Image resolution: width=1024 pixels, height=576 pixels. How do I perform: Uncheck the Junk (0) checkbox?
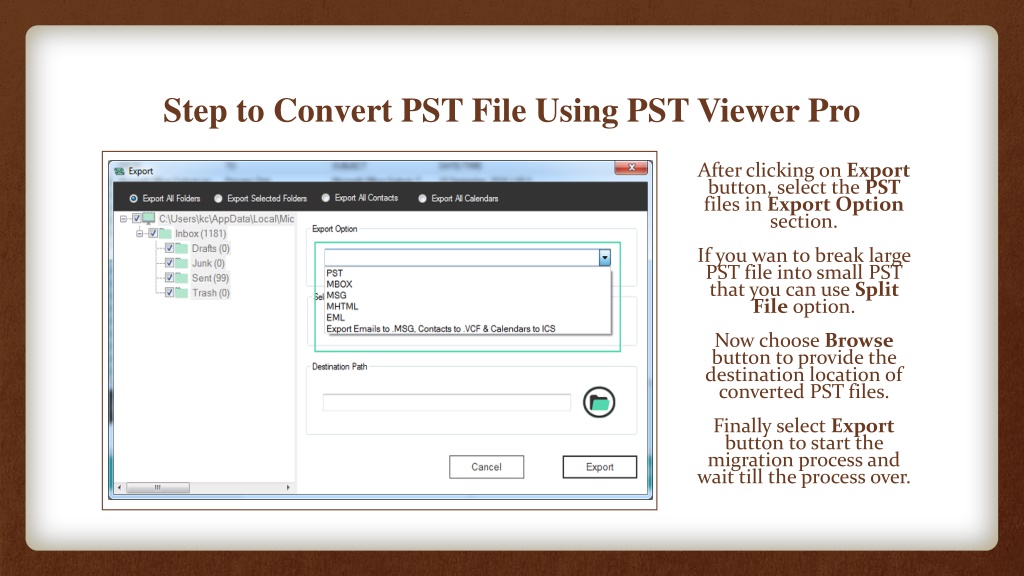coord(169,263)
